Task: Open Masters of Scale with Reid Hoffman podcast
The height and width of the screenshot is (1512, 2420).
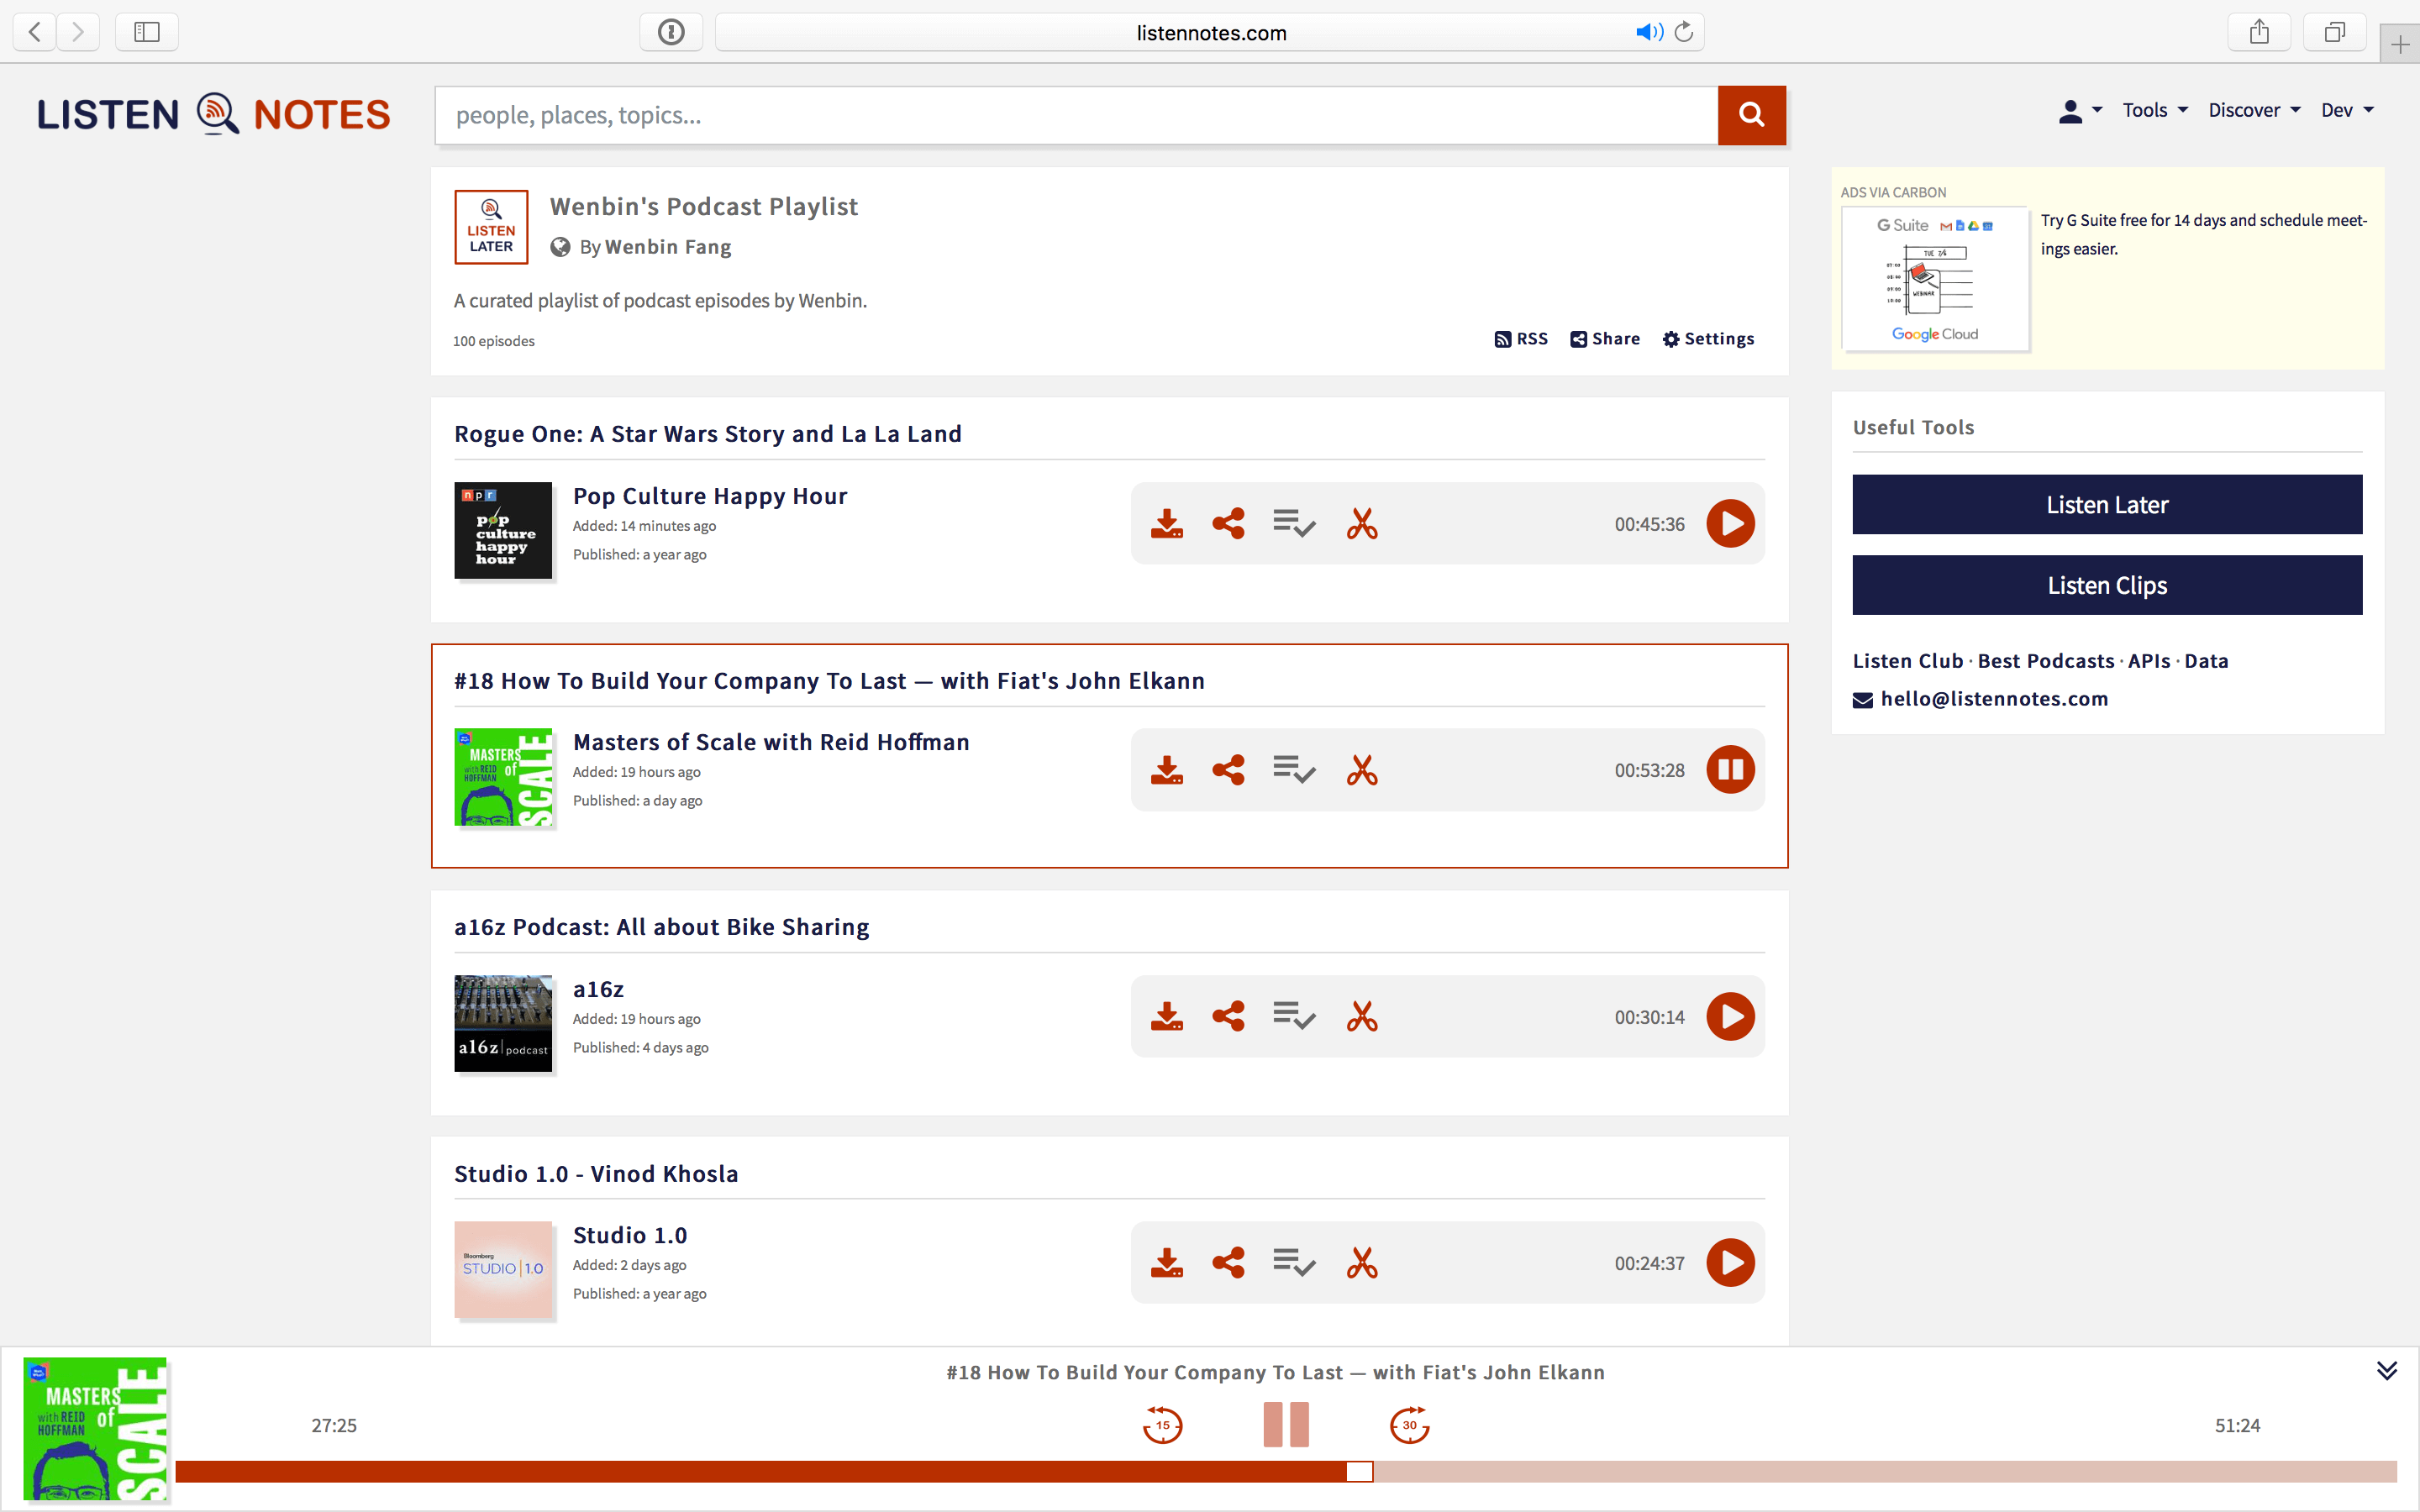Action: coord(771,742)
